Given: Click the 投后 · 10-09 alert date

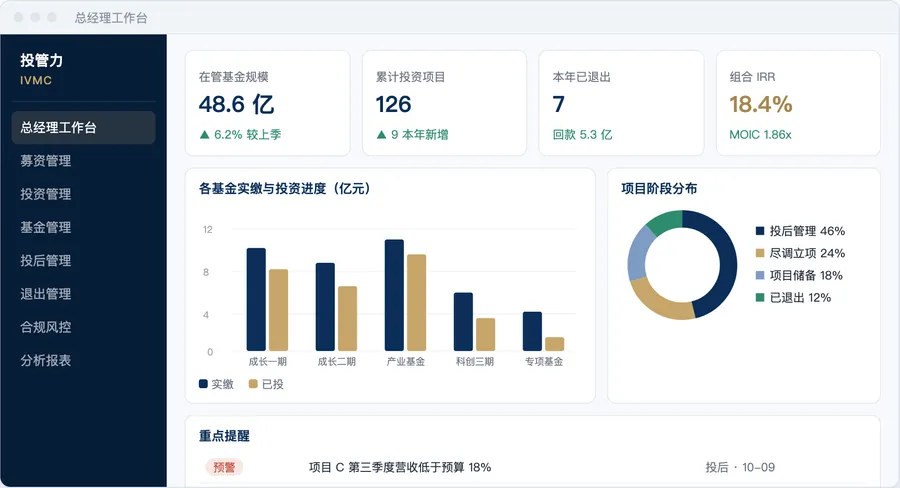Looking at the screenshot, I should 740,467.
